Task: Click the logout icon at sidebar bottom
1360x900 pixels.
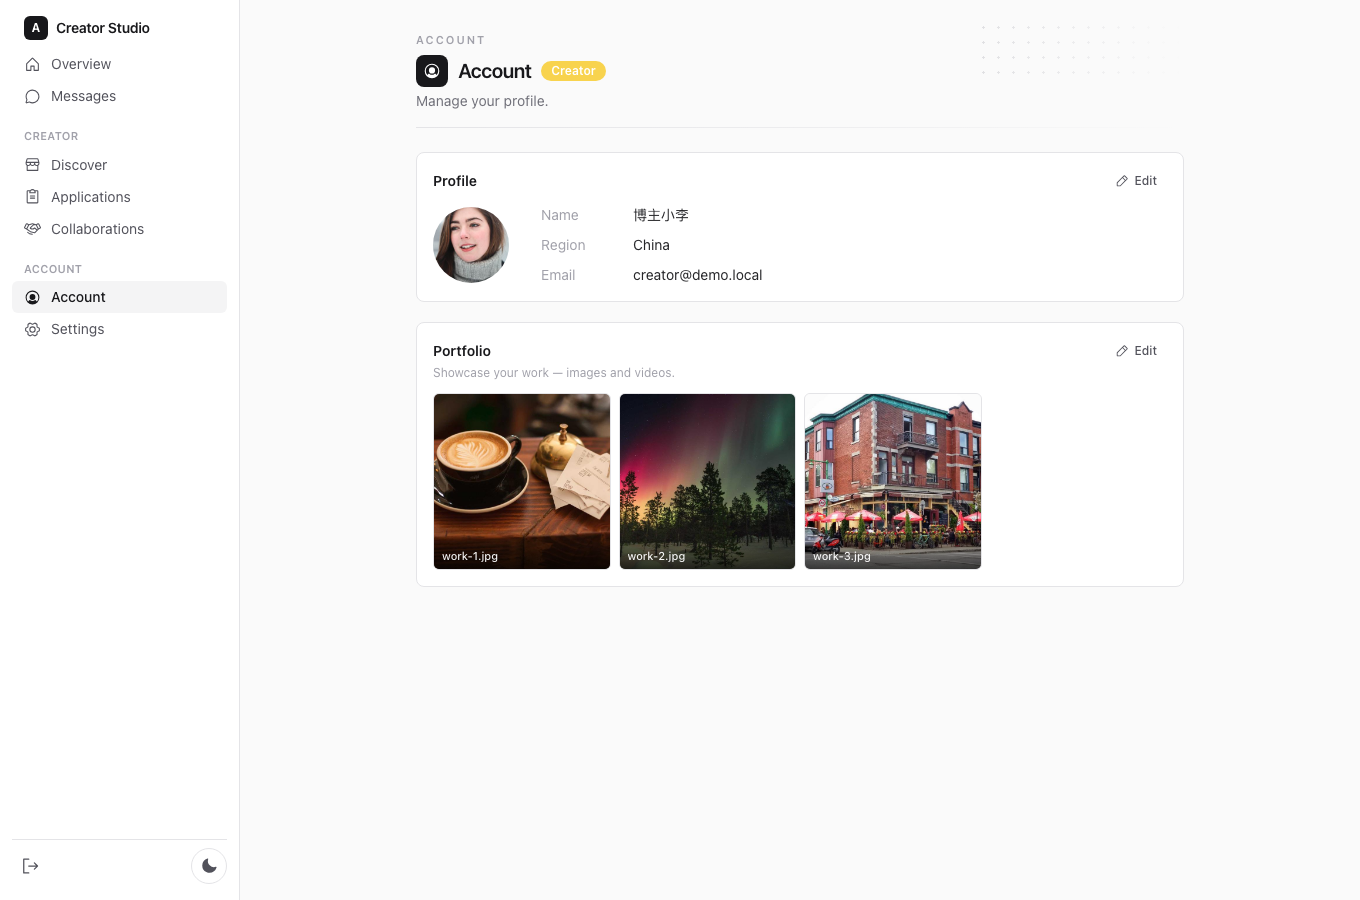Action: 30,866
